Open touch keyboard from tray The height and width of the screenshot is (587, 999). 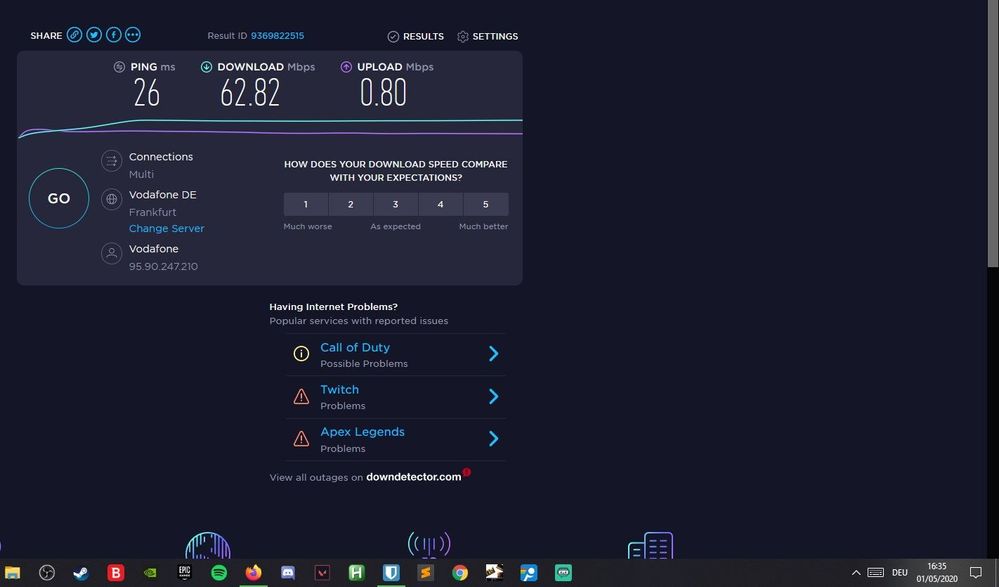tap(876, 572)
